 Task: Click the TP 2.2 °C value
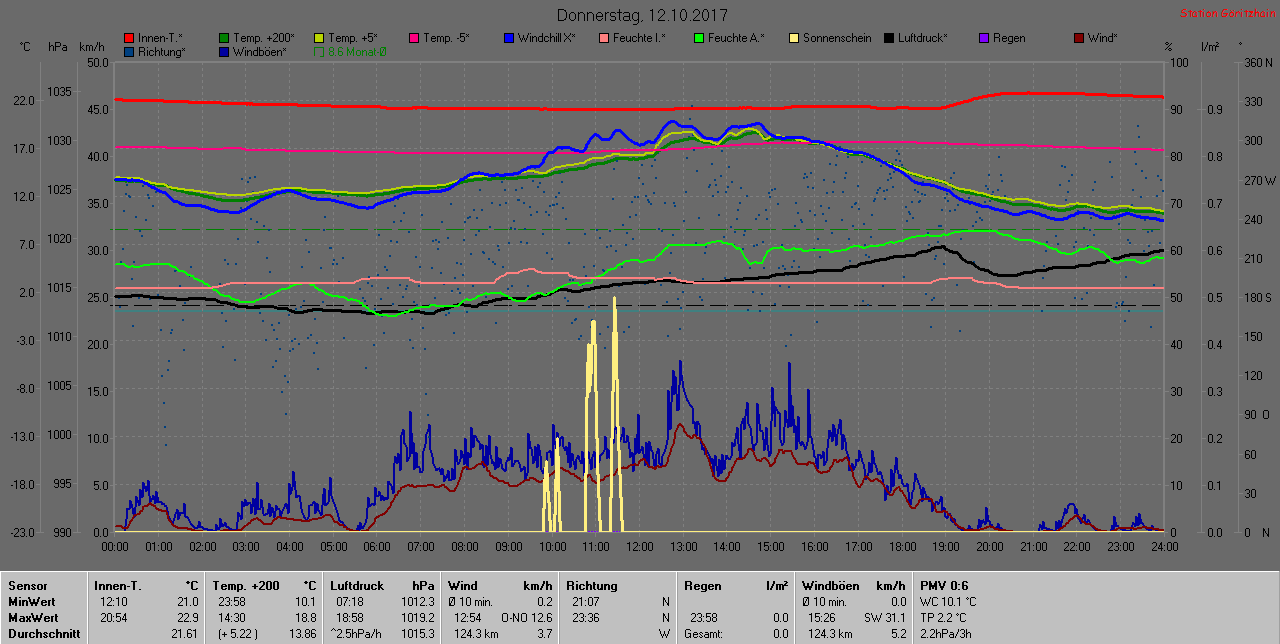945,618
